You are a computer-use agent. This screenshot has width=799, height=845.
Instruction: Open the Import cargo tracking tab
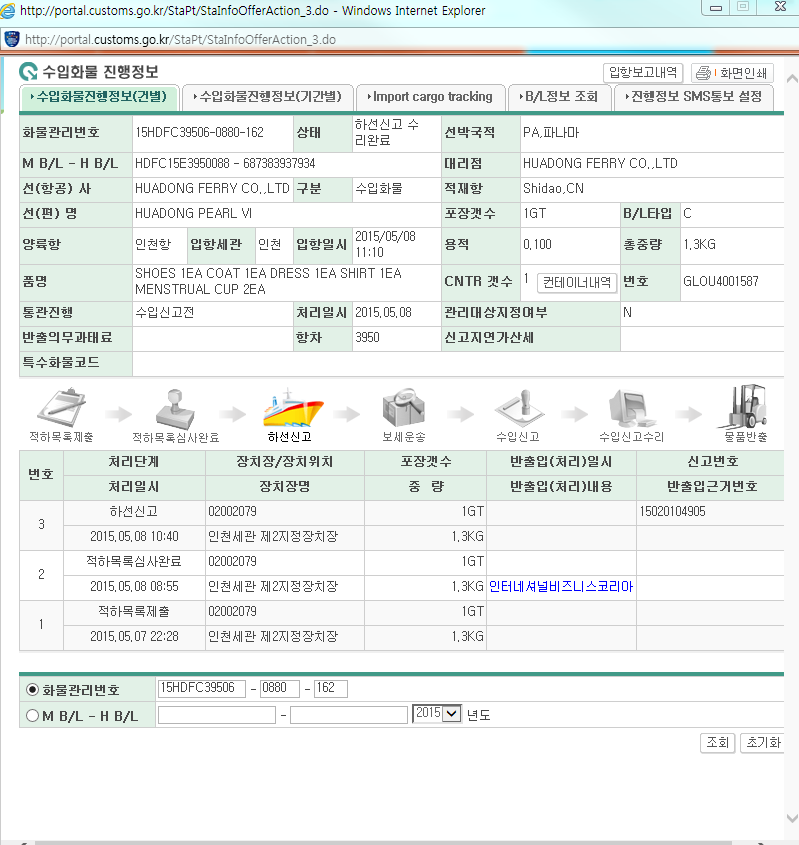click(x=430, y=97)
